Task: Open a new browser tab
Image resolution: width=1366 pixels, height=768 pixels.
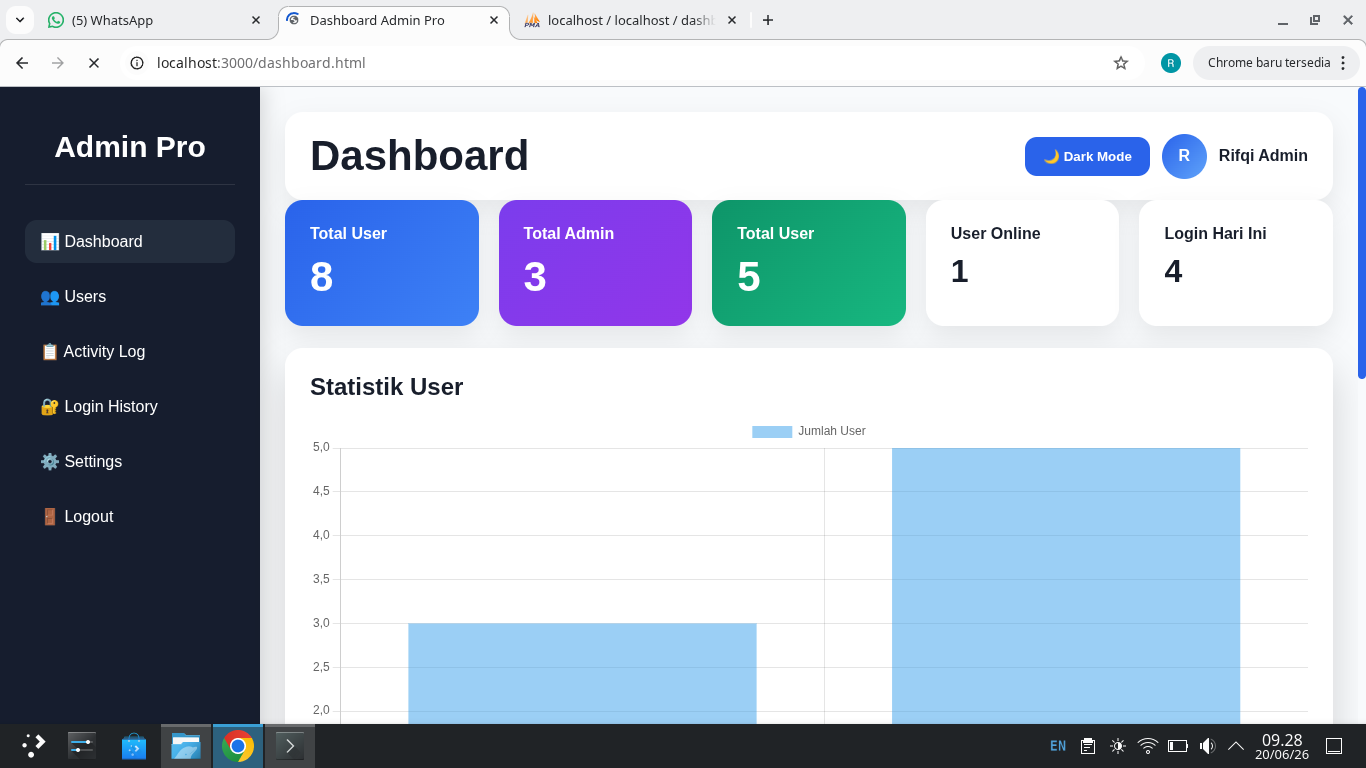Action: pyautogui.click(x=768, y=20)
